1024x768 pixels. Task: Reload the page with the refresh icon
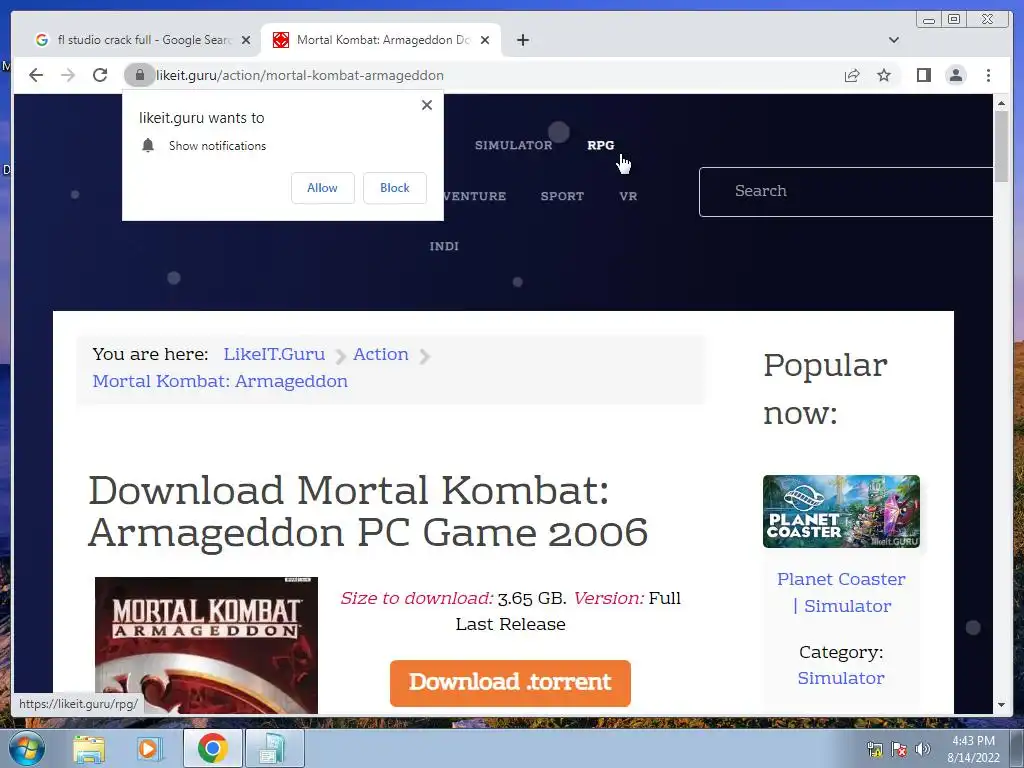(x=100, y=75)
